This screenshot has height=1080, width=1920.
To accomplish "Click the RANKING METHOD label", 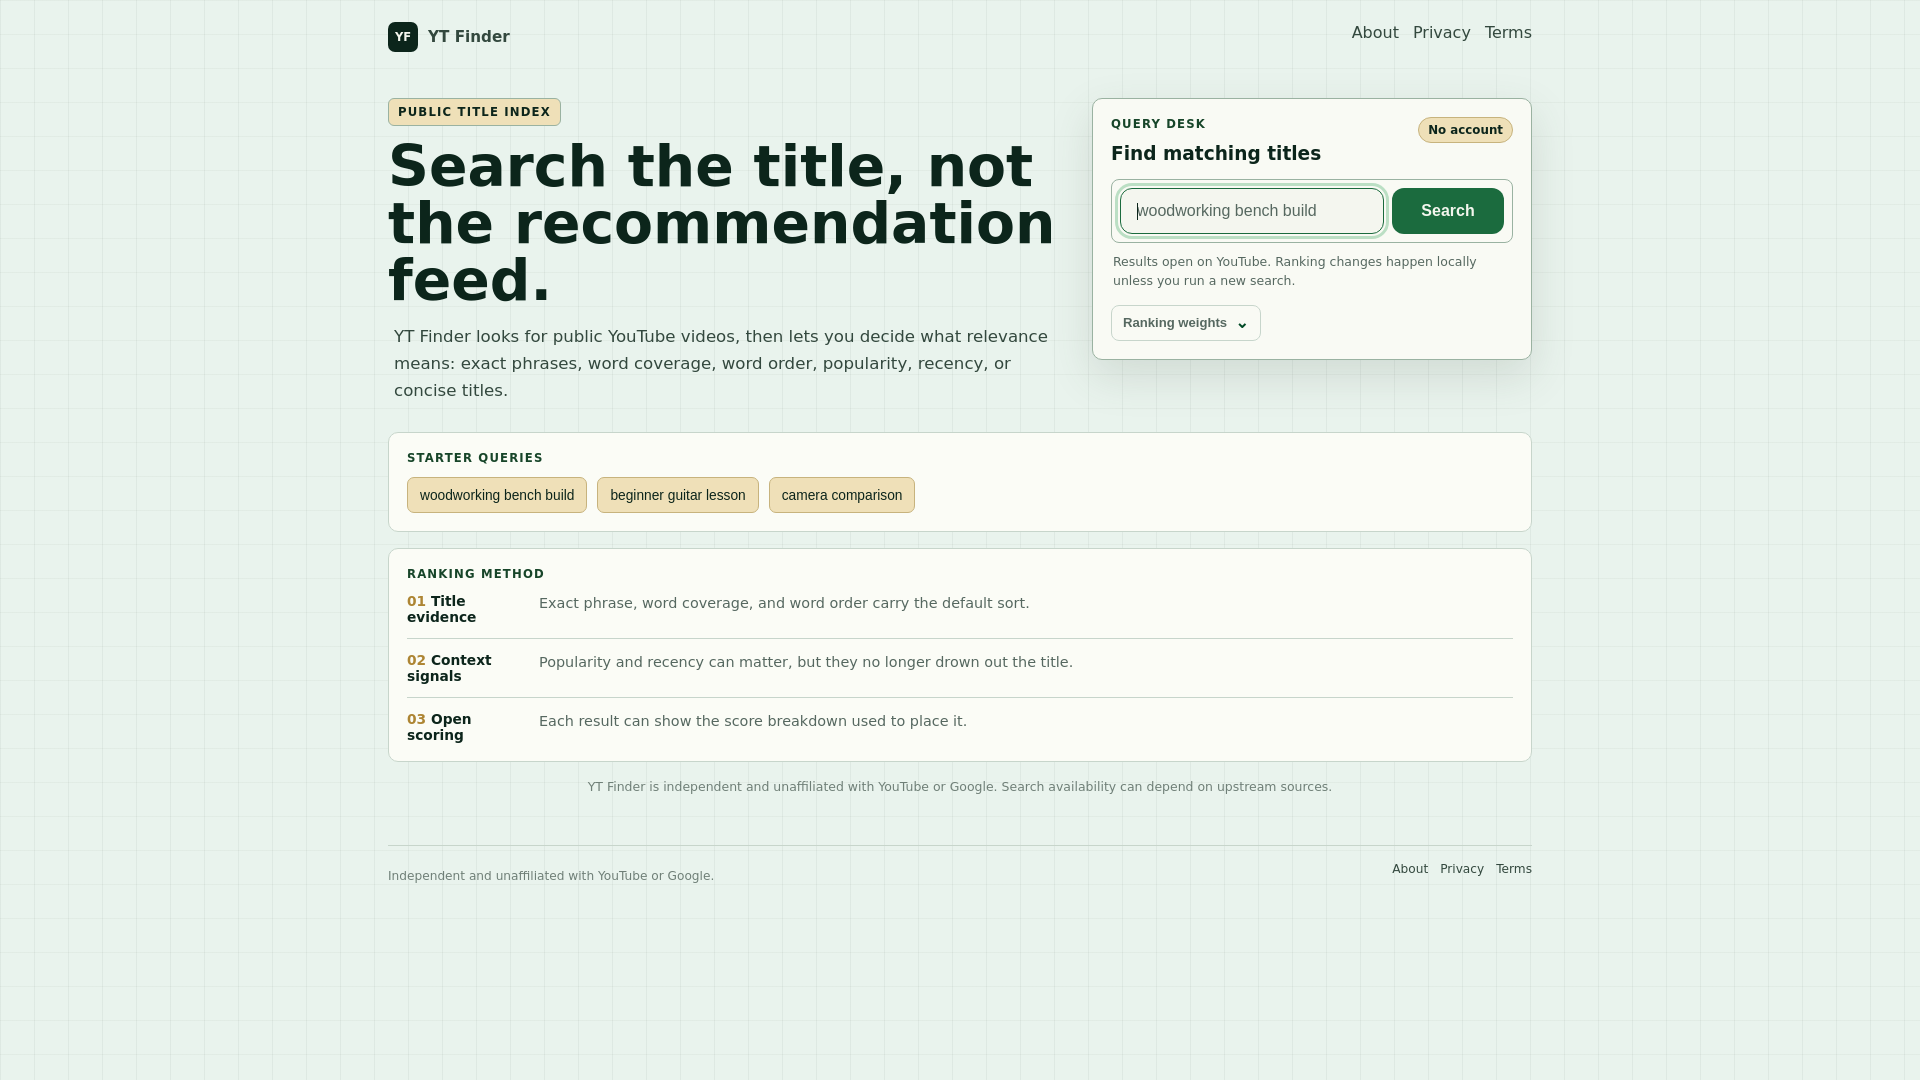I will click(476, 574).
